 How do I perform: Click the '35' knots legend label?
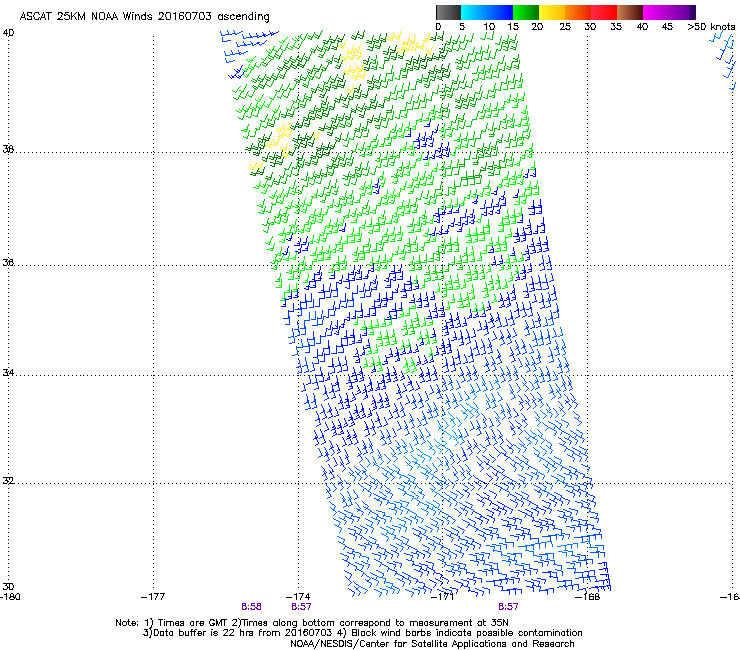(616, 26)
